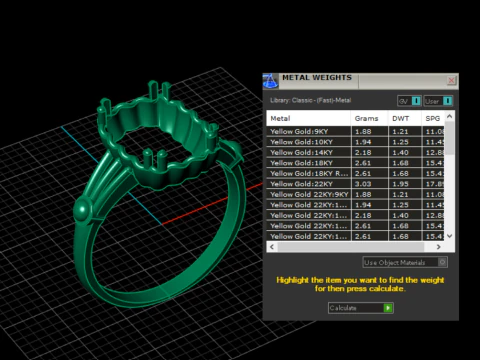This screenshot has height=360, width=480.
Task: Select the Yellow Gold:14KY row
Action: tap(355, 152)
